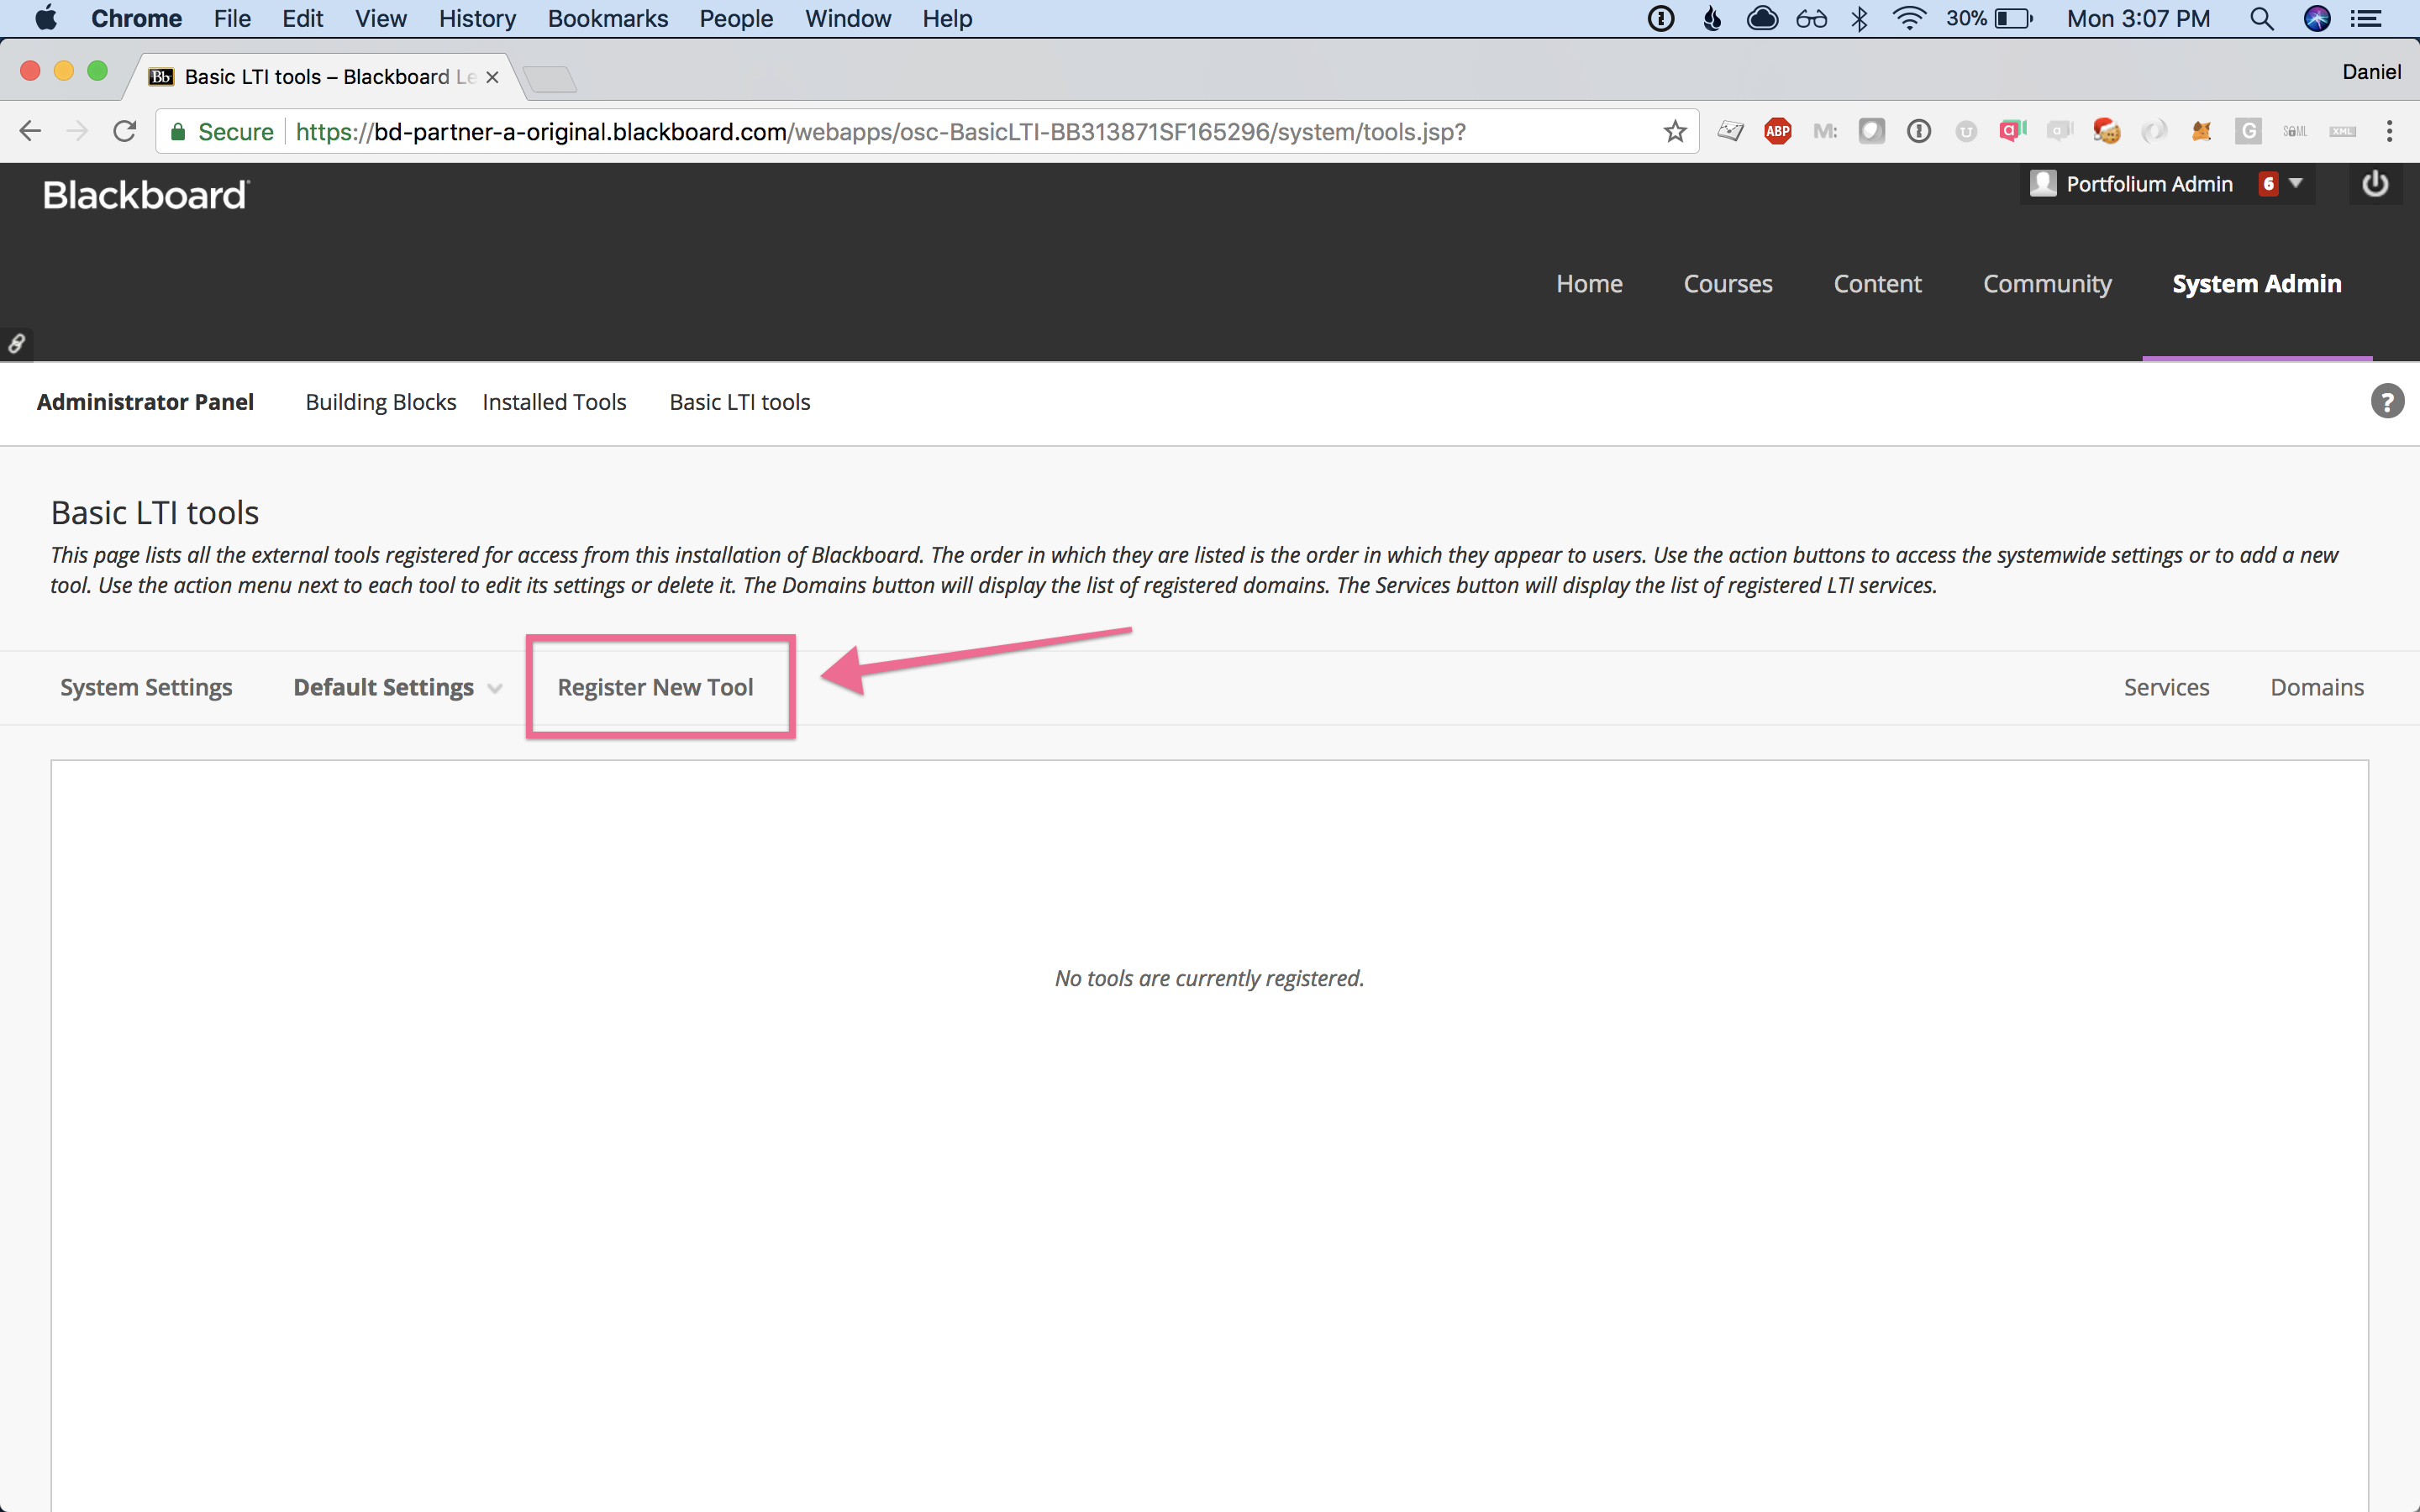Open macOS Spotlight search icon
Image resolution: width=2420 pixels, height=1512 pixels.
[x=2261, y=19]
